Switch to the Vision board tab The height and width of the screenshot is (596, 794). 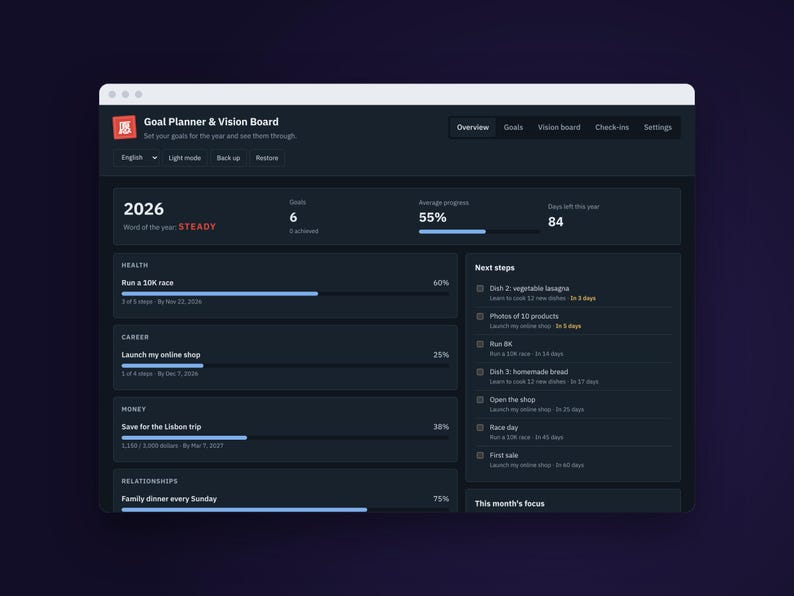pyautogui.click(x=559, y=128)
